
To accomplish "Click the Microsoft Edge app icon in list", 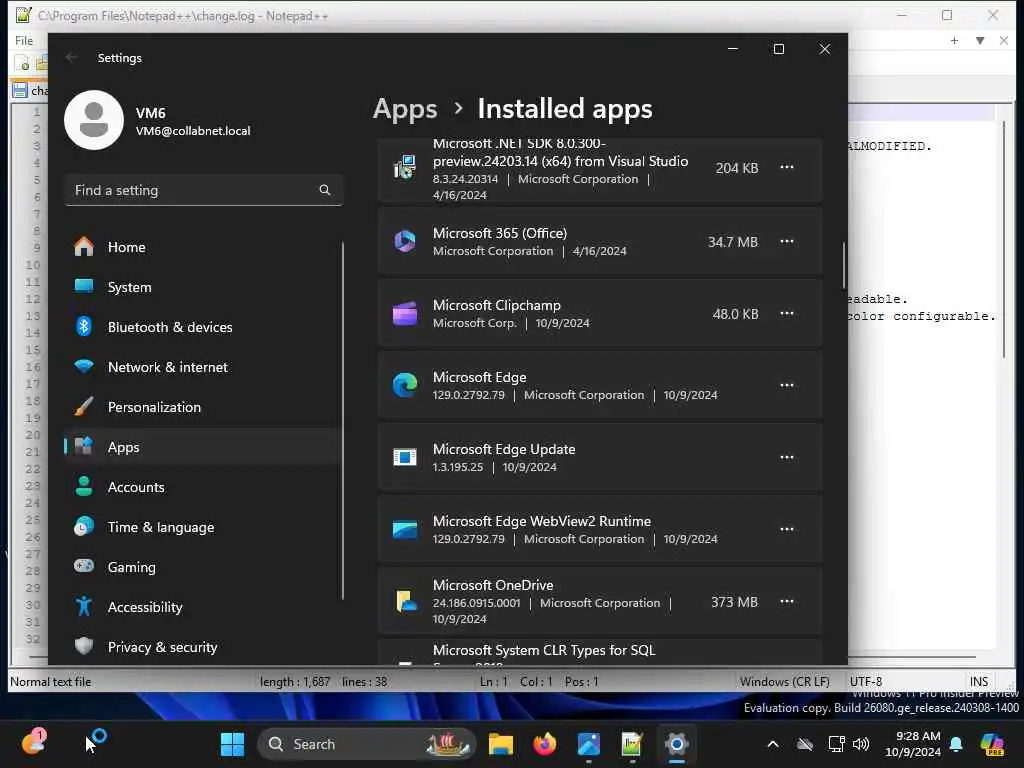I will [405, 385].
